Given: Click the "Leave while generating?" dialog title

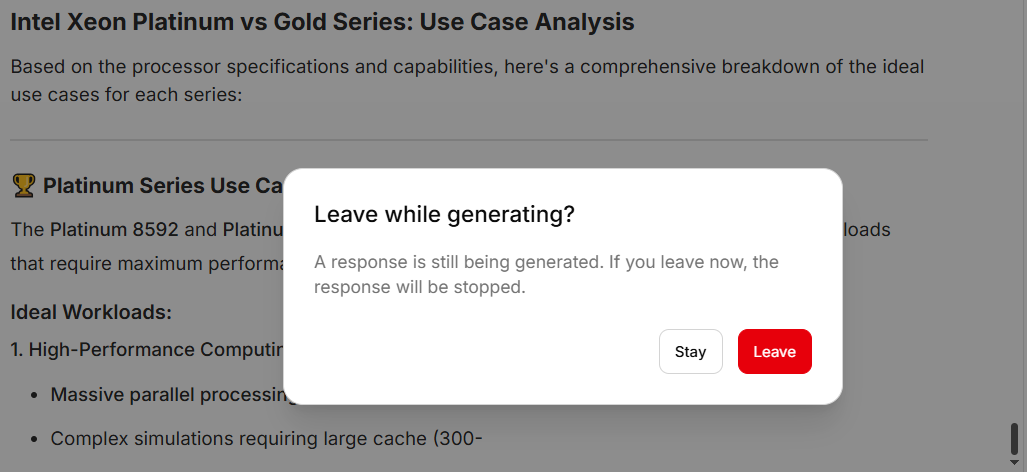Looking at the screenshot, I should click(444, 214).
